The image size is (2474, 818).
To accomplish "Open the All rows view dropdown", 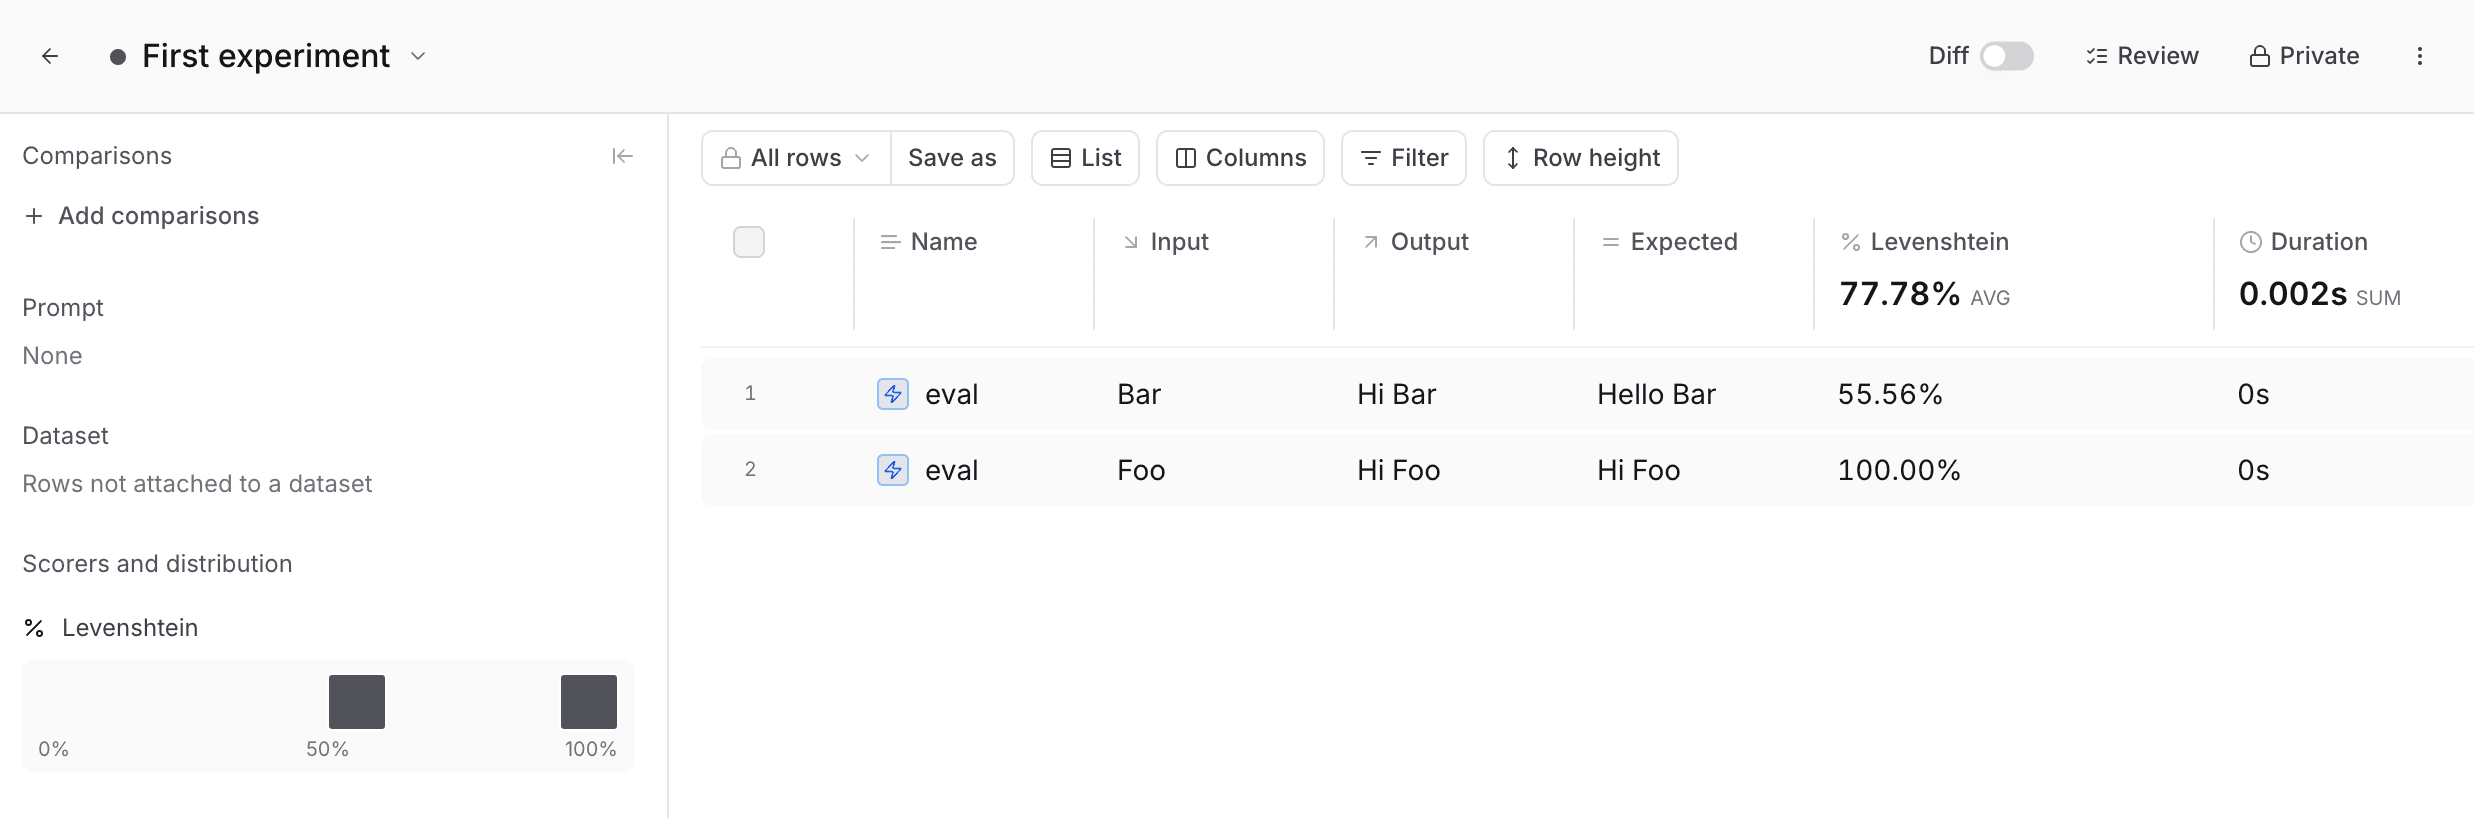I will (796, 158).
